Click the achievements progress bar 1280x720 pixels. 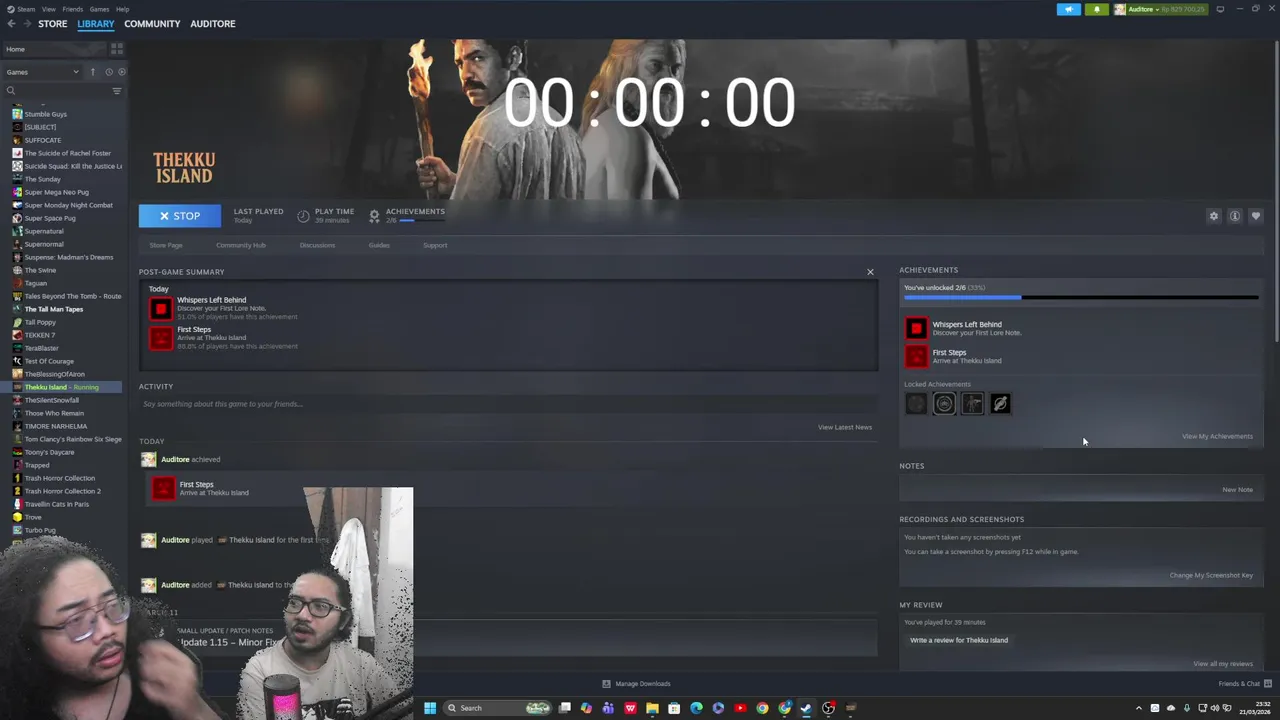click(x=1081, y=297)
